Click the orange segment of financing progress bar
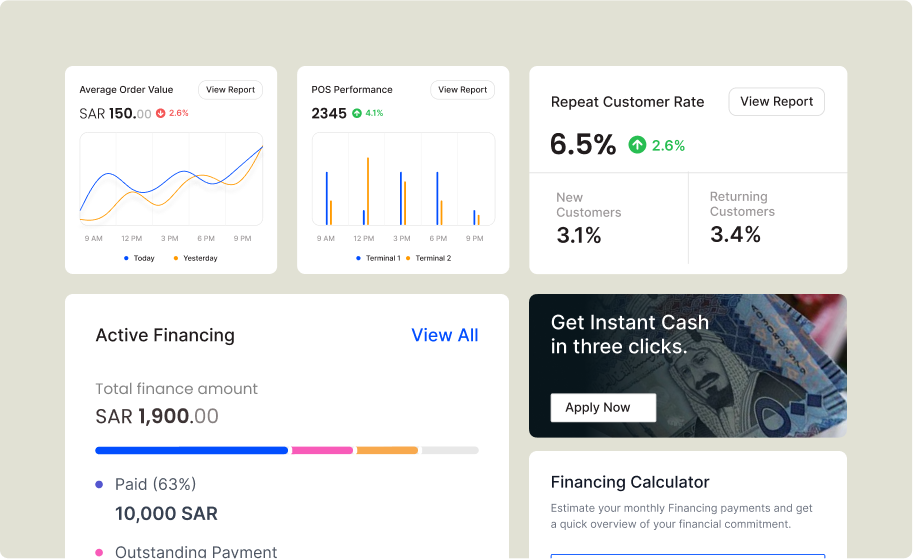Image resolution: width=913 pixels, height=559 pixels. pyautogui.click(x=387, y=450)
